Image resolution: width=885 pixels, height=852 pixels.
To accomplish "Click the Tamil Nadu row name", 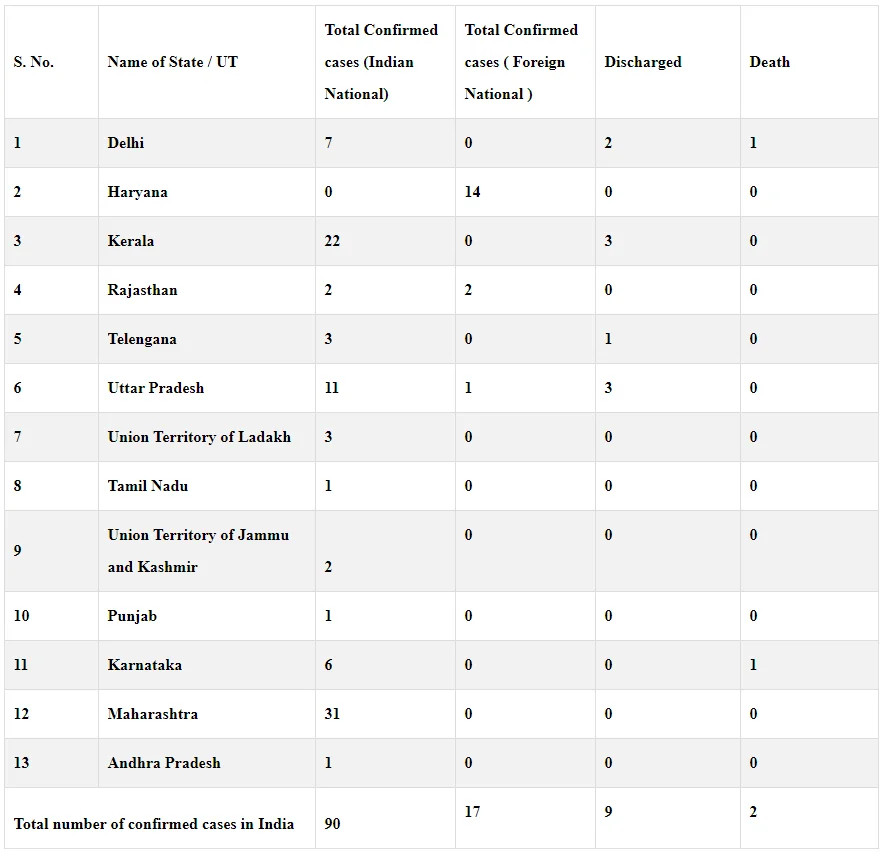I will pos(148,486).
